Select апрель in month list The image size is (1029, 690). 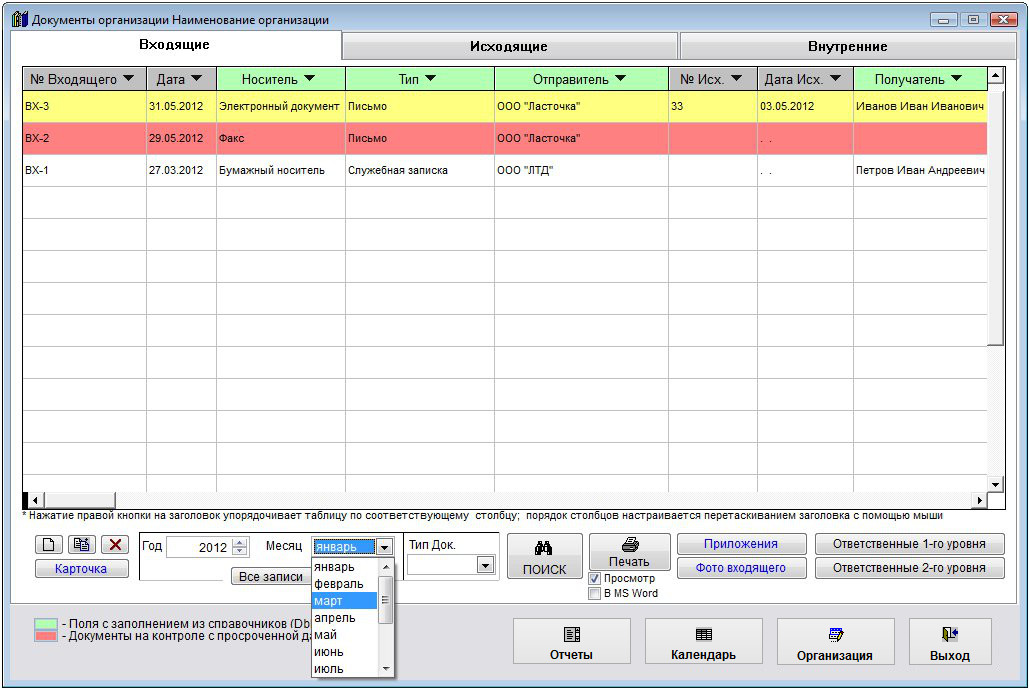(345, 618)
